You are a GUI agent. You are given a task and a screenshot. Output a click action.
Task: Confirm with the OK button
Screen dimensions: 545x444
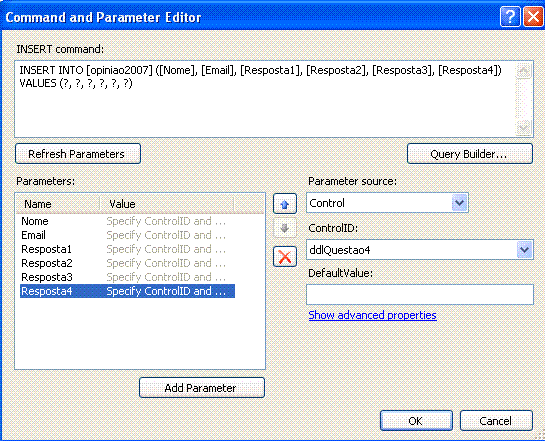(x=416, y=421)
